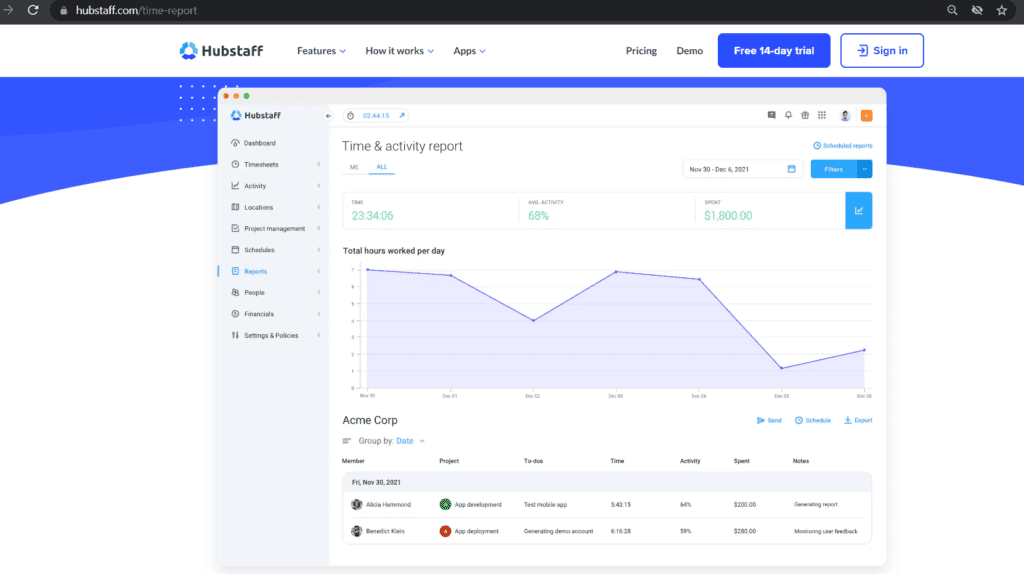Open the How it works dropdown
This screenshot has height=574, width=1024.
399,50
